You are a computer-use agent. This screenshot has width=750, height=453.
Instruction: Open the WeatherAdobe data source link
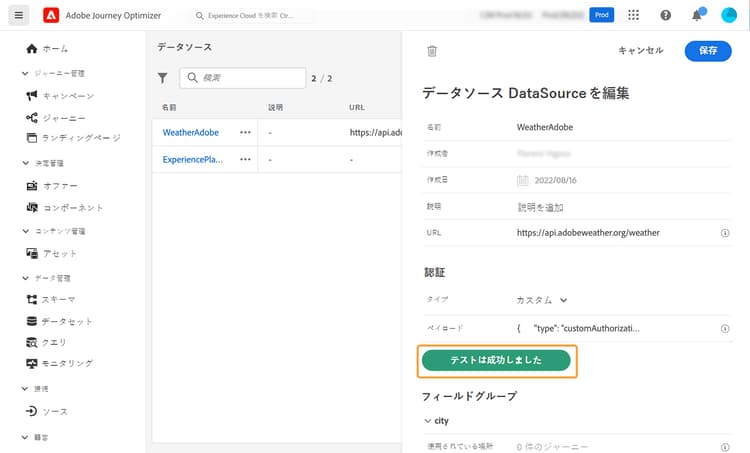pyautogui.click(x=190, y=133)
